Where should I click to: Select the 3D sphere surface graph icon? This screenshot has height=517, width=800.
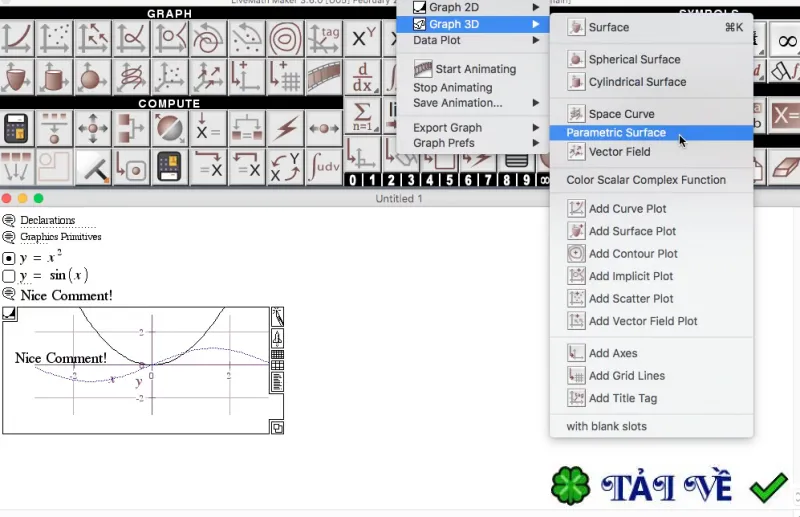pos(93,77)
